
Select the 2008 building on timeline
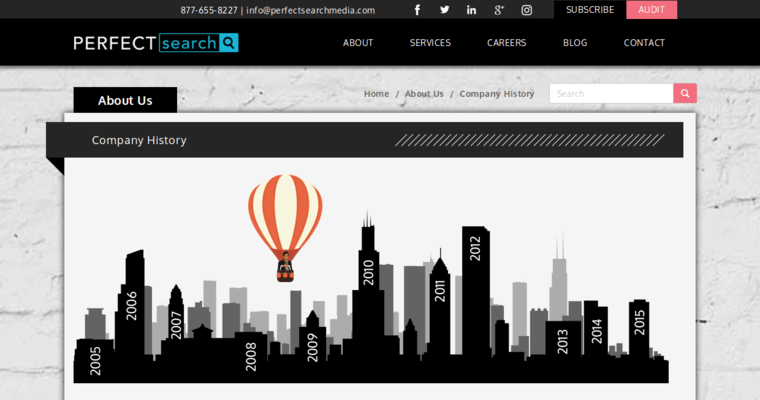[251, 356]
